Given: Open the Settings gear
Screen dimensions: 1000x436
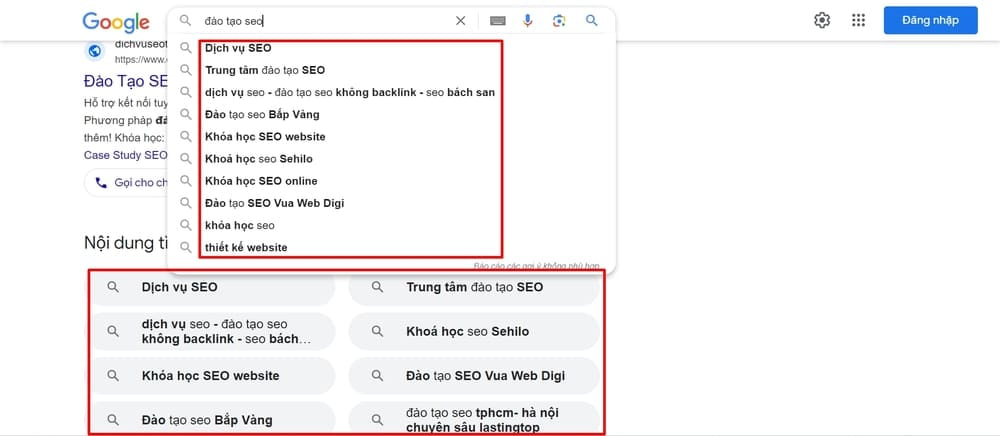Looking at the screenshot, I should click(x=822, y=20).
